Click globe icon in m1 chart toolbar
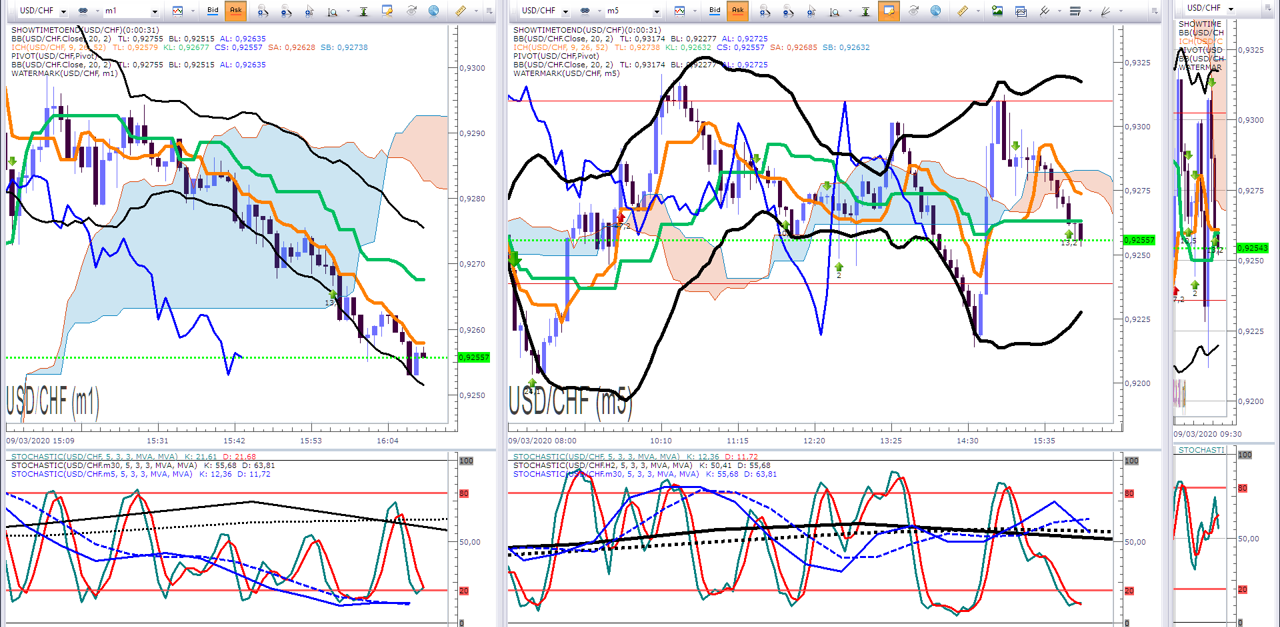This screenshot has width=1280, height=627. point(434,11)
